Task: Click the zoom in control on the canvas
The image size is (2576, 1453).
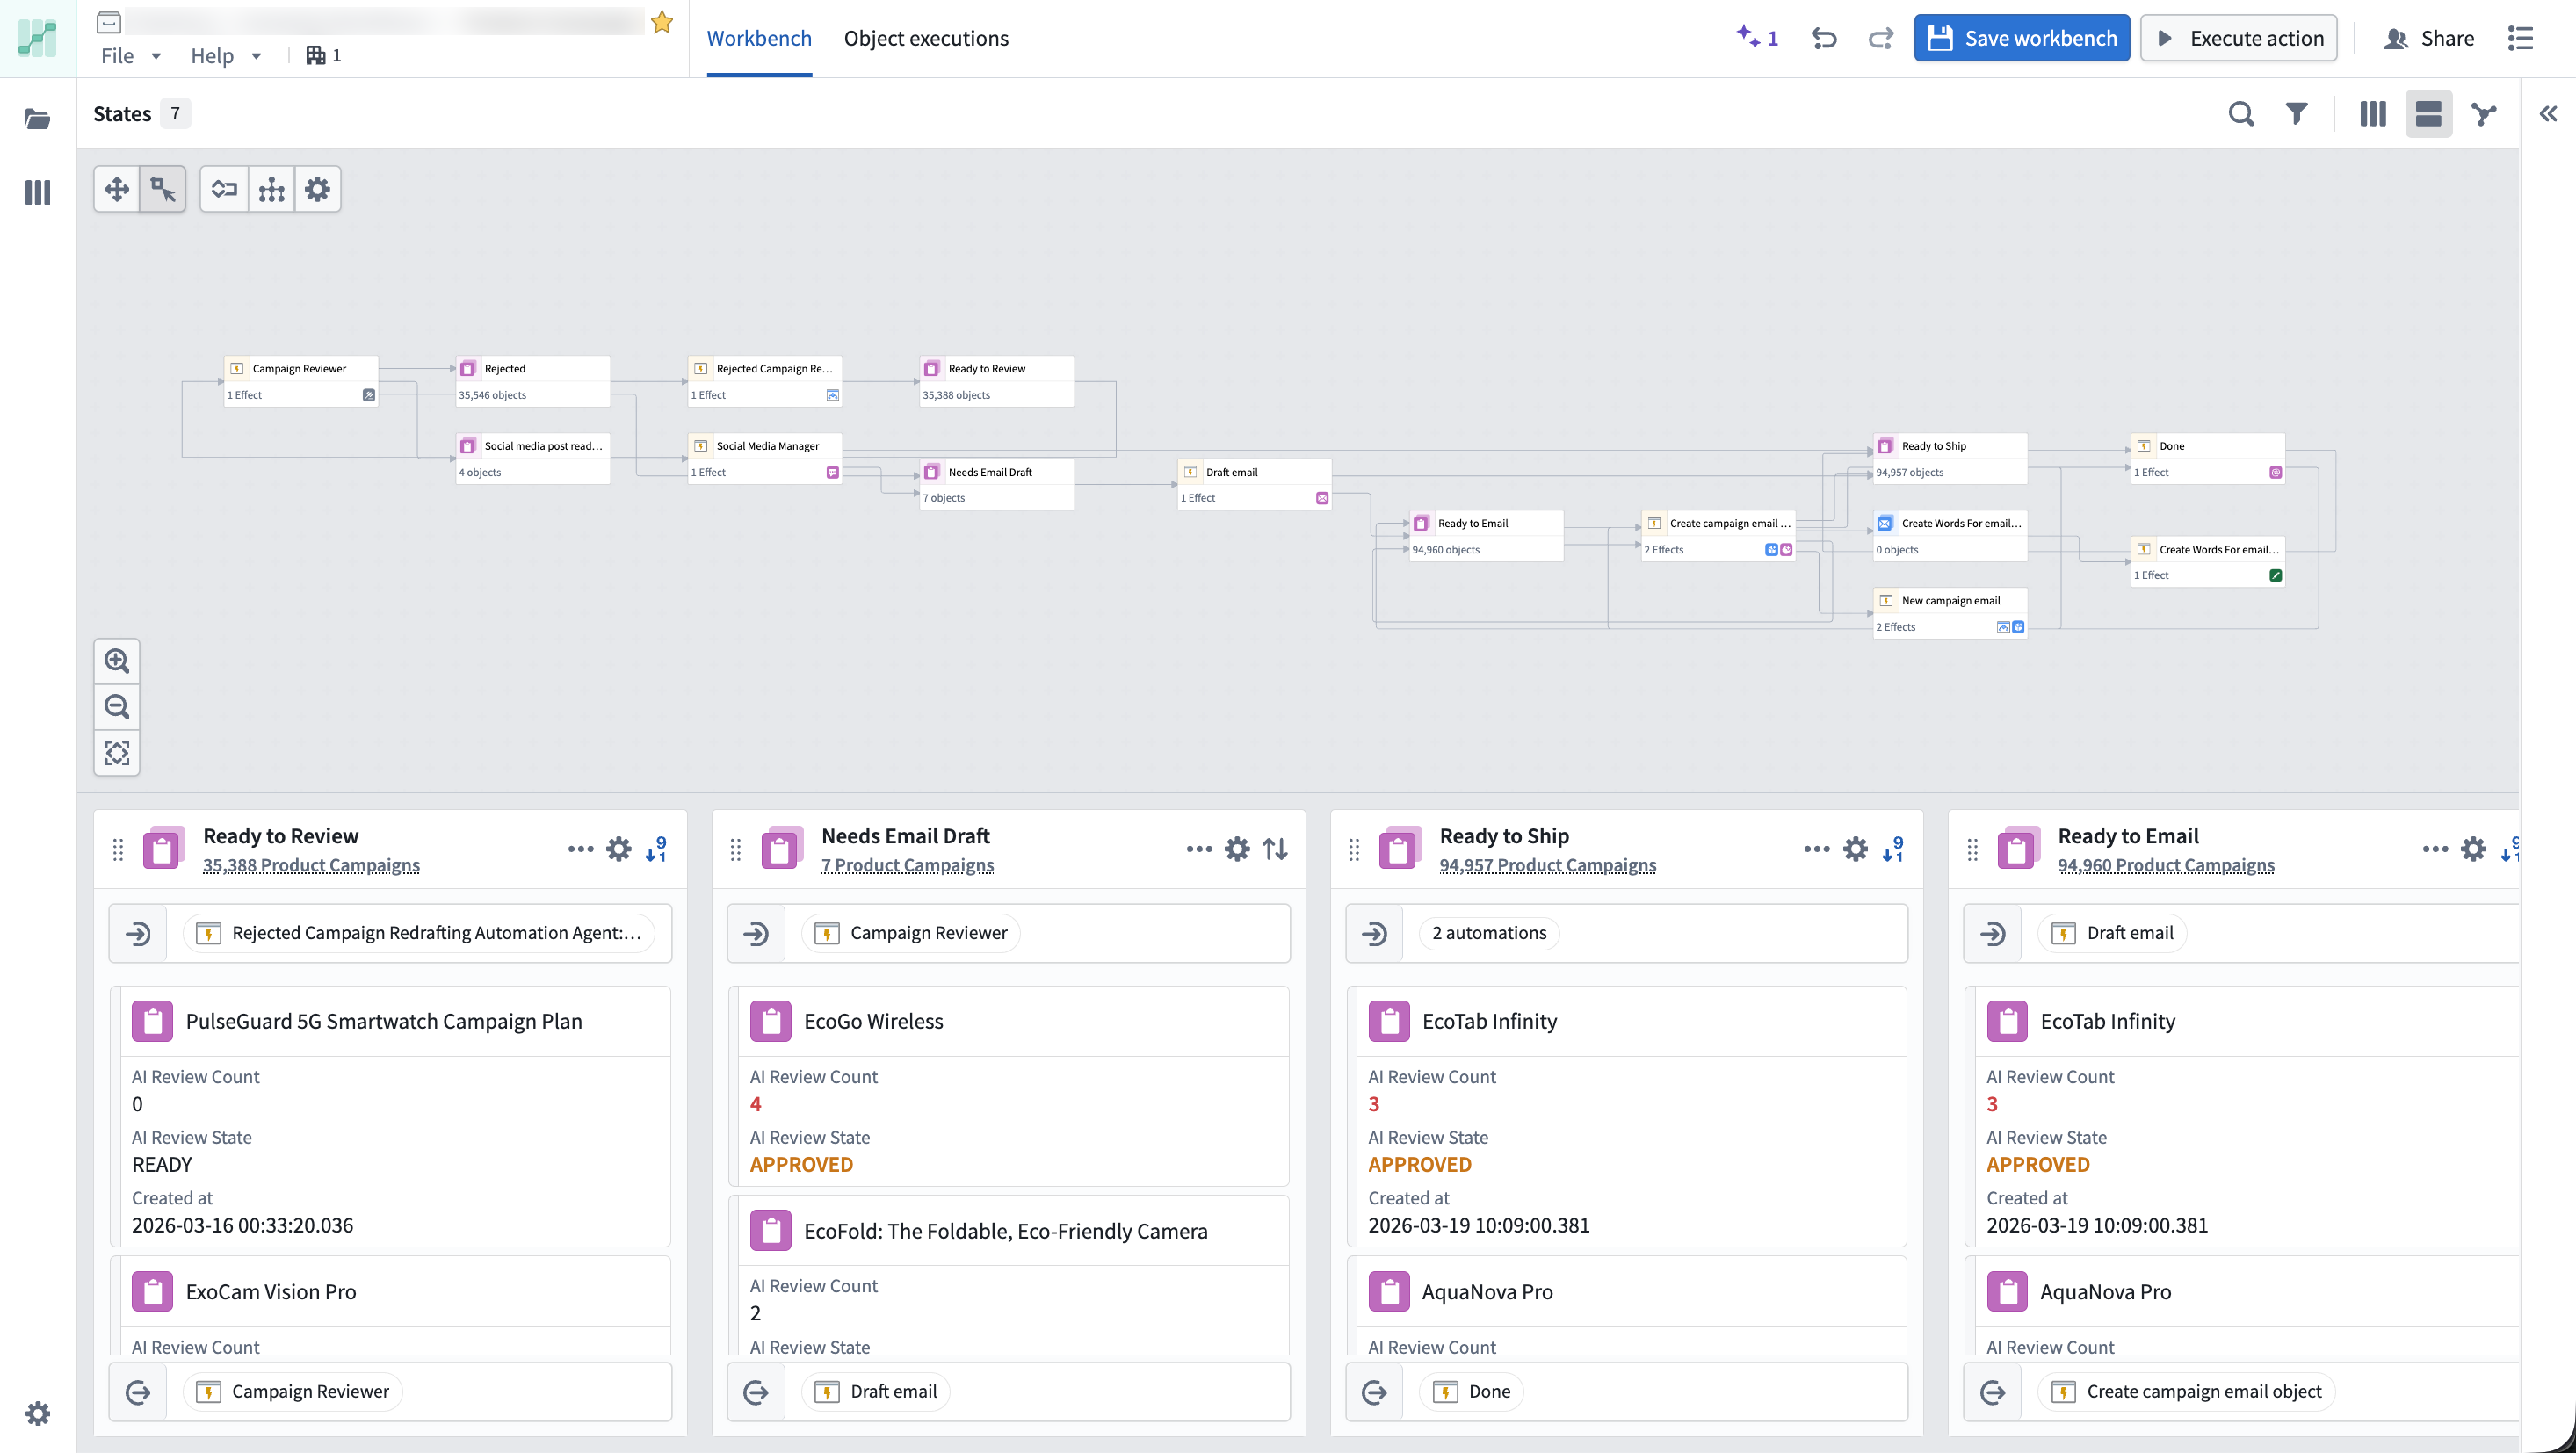Action: pos(117,661)
